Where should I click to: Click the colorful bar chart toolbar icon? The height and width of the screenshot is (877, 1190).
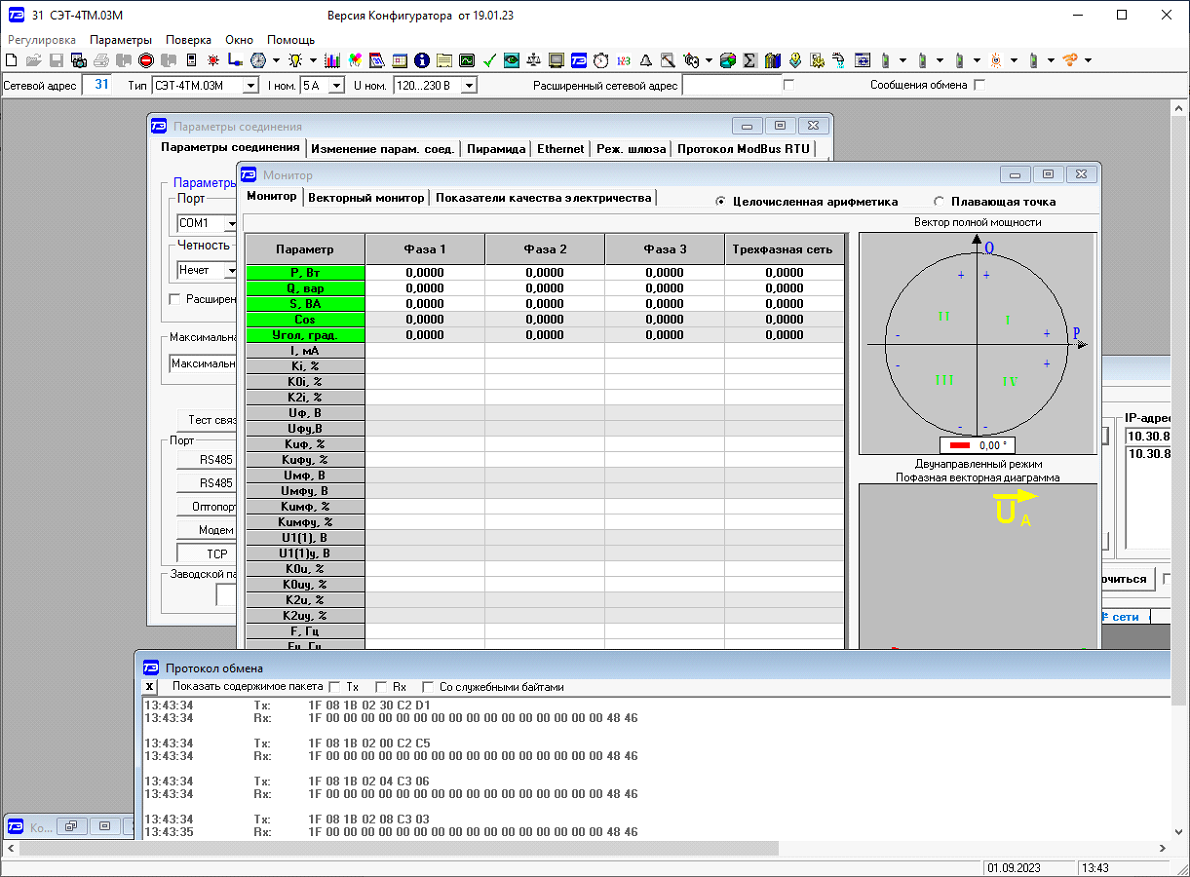click(332, 60)
